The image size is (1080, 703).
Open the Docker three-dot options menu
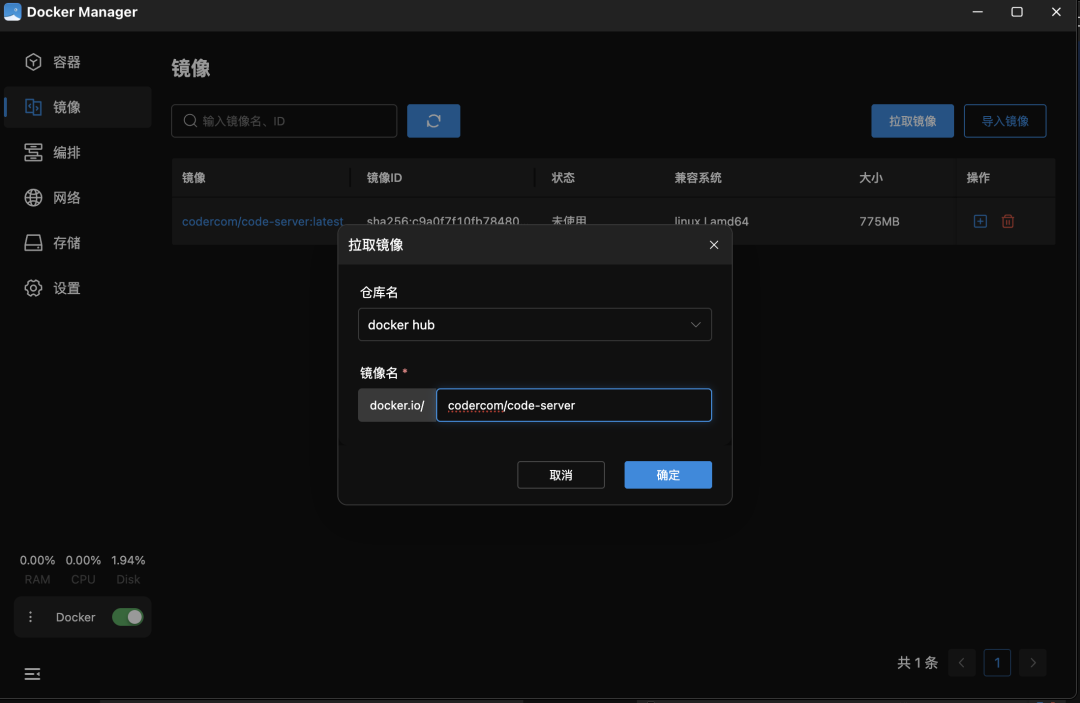(30, 617)
